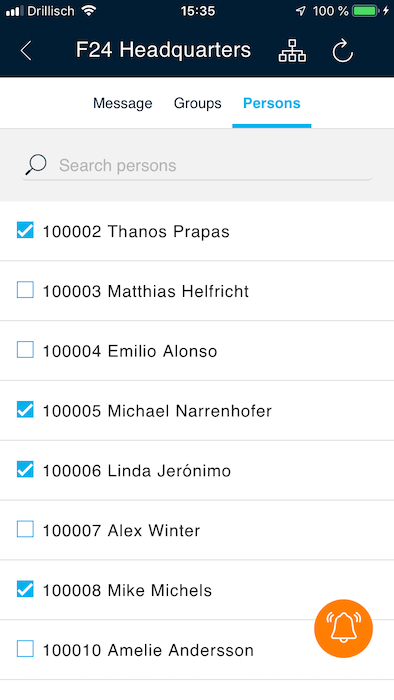Tap the magnifying glass search icon
394x700 pixels.
coord(36,165)
